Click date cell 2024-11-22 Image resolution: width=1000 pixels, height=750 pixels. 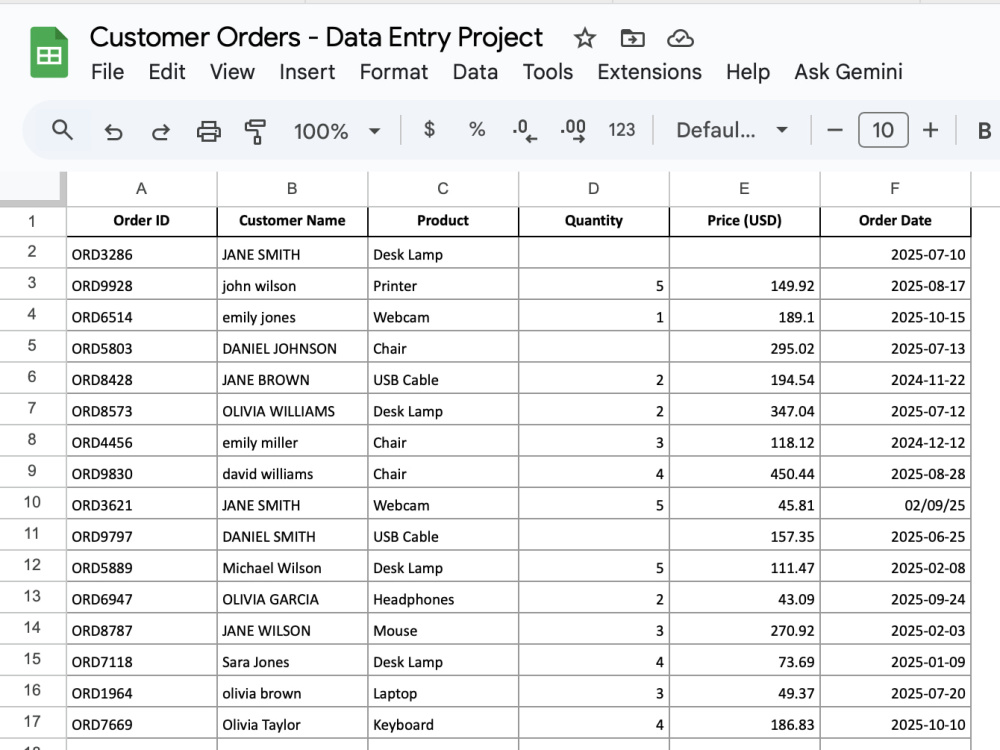[895, 378]
